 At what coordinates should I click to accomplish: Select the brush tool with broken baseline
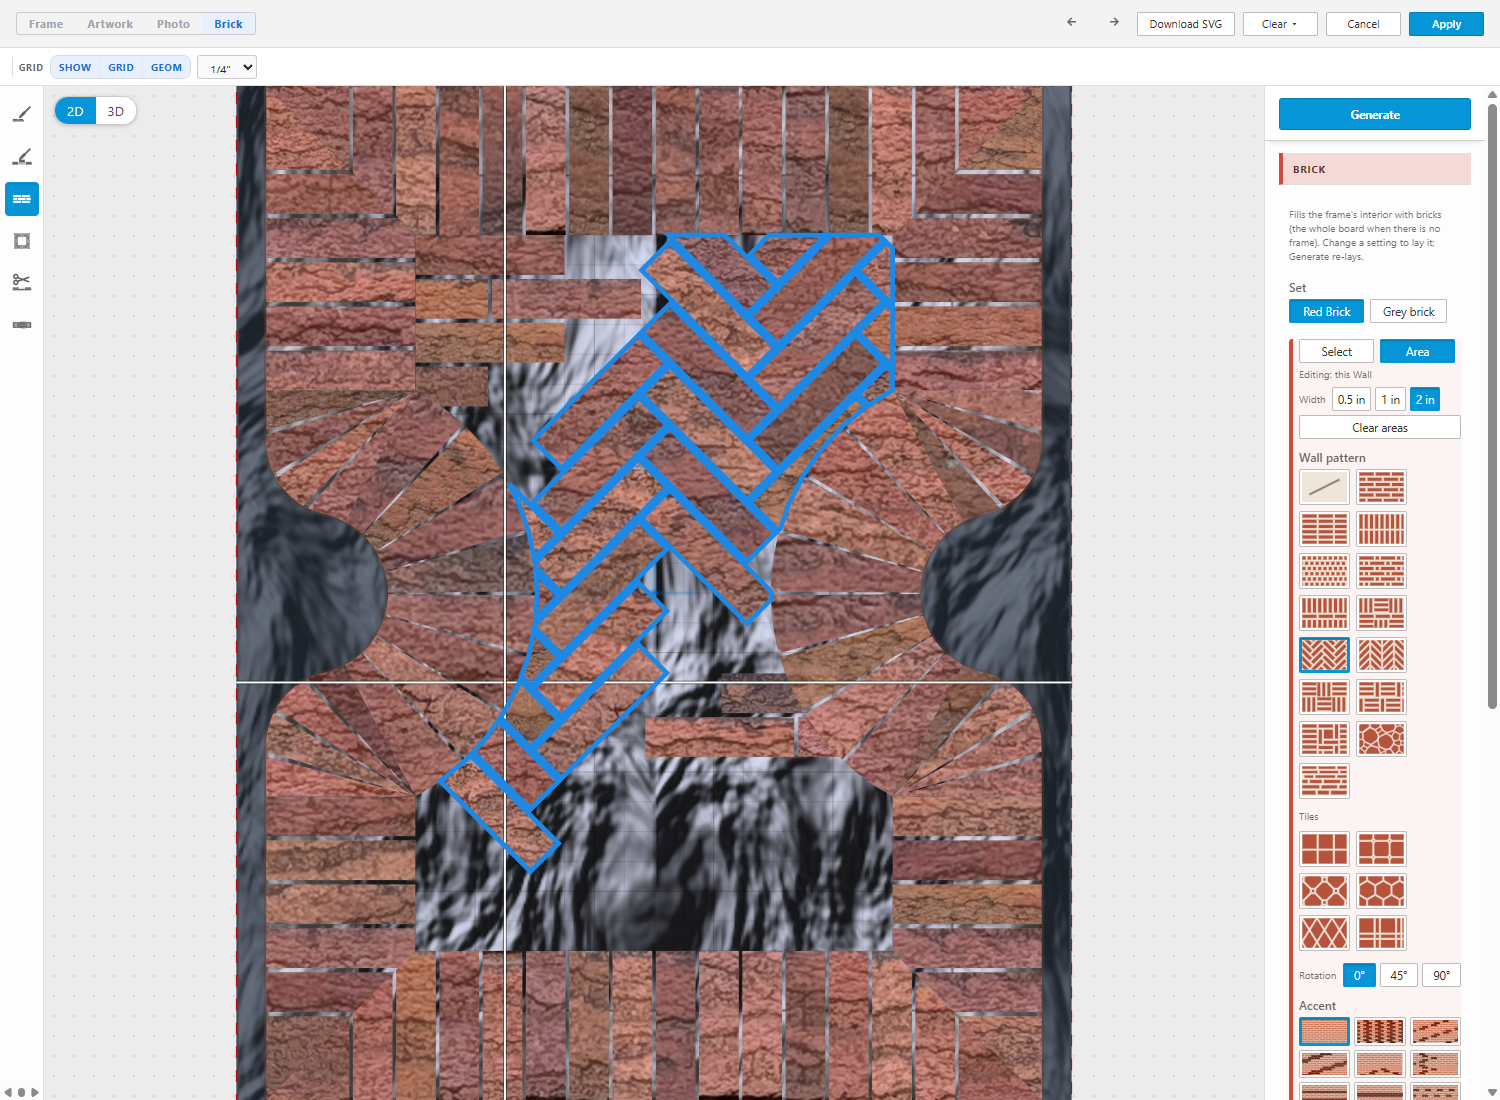pos(22,157)
